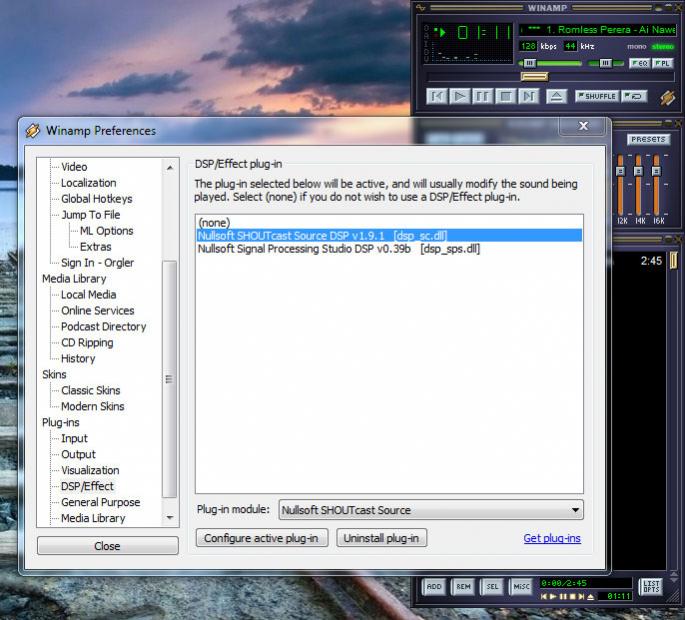This screenshot has width=685, height=620.
Task: Toggle Shuffle mode in Winamp
Action: pyautogui.click(x=597, y=96)
